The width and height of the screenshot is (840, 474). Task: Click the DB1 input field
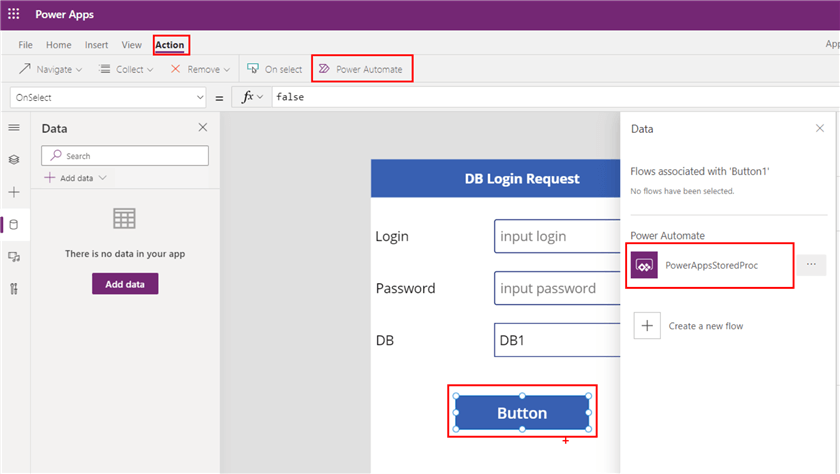click(557, 340)
